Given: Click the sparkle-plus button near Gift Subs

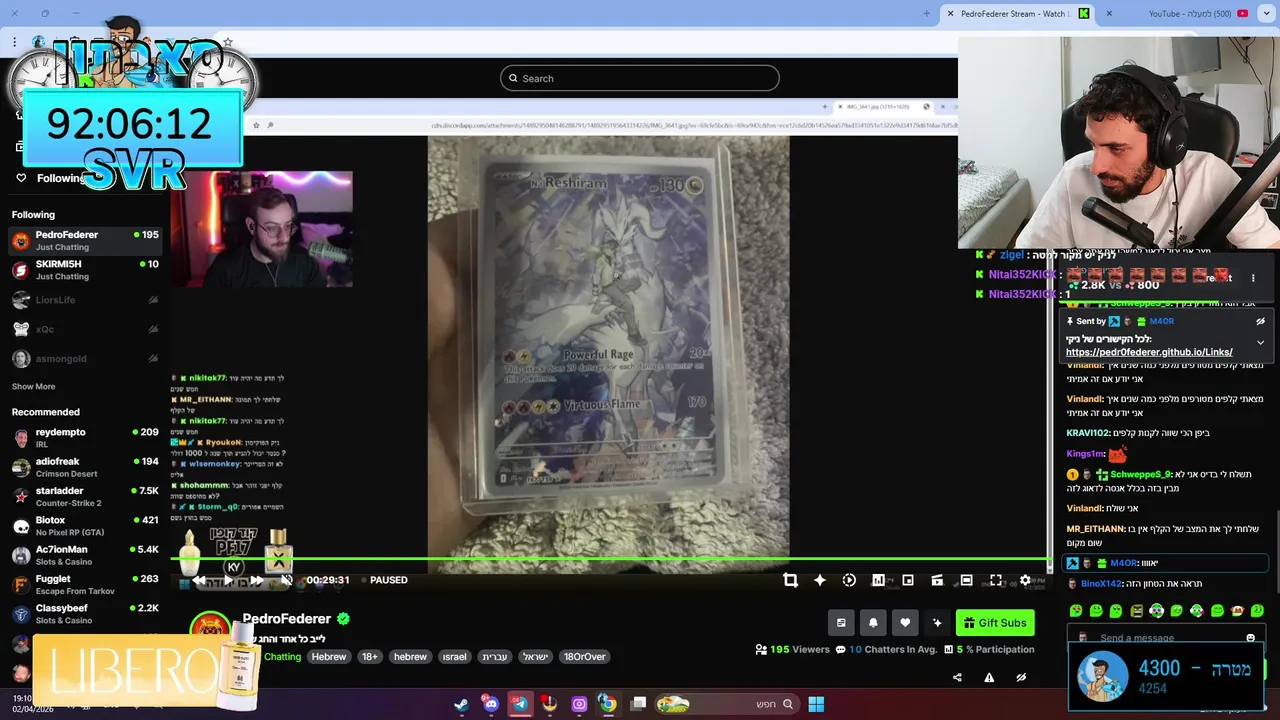Looking at the screenshot, I should (x=937, y=623).
